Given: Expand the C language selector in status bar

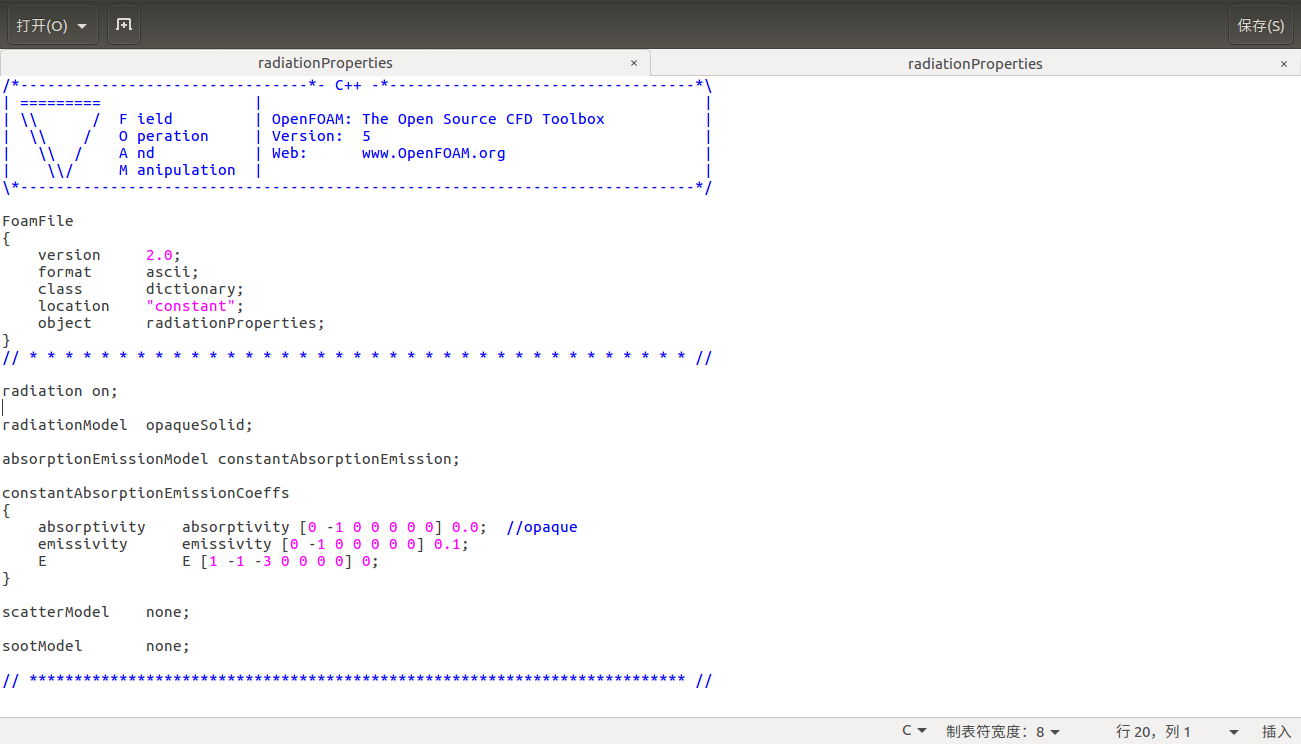Looking at the screenshot, I should [x=914, y=731].
